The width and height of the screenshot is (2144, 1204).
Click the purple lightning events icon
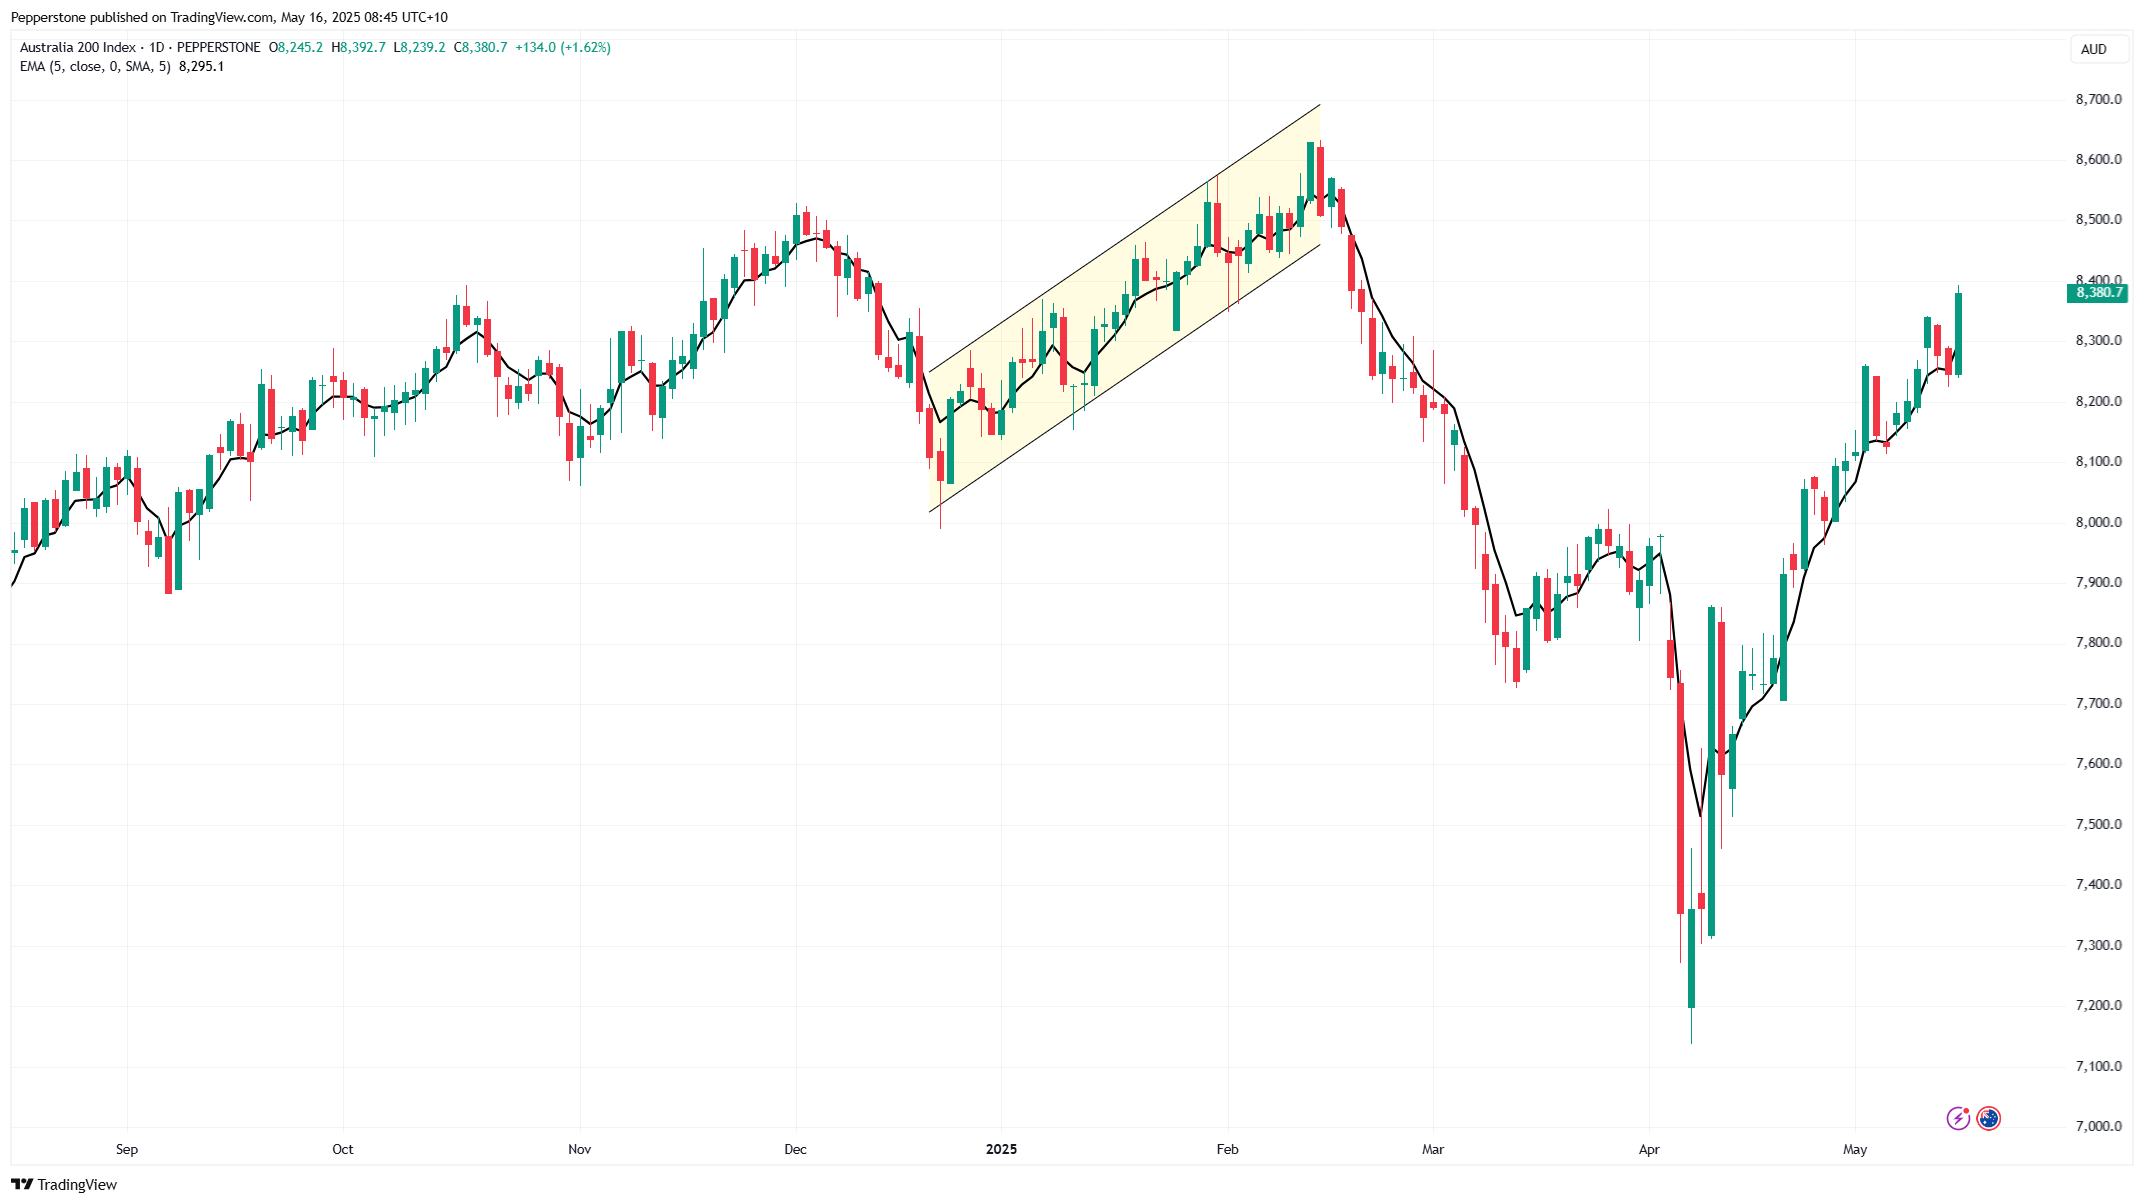coord(1957,1118)
